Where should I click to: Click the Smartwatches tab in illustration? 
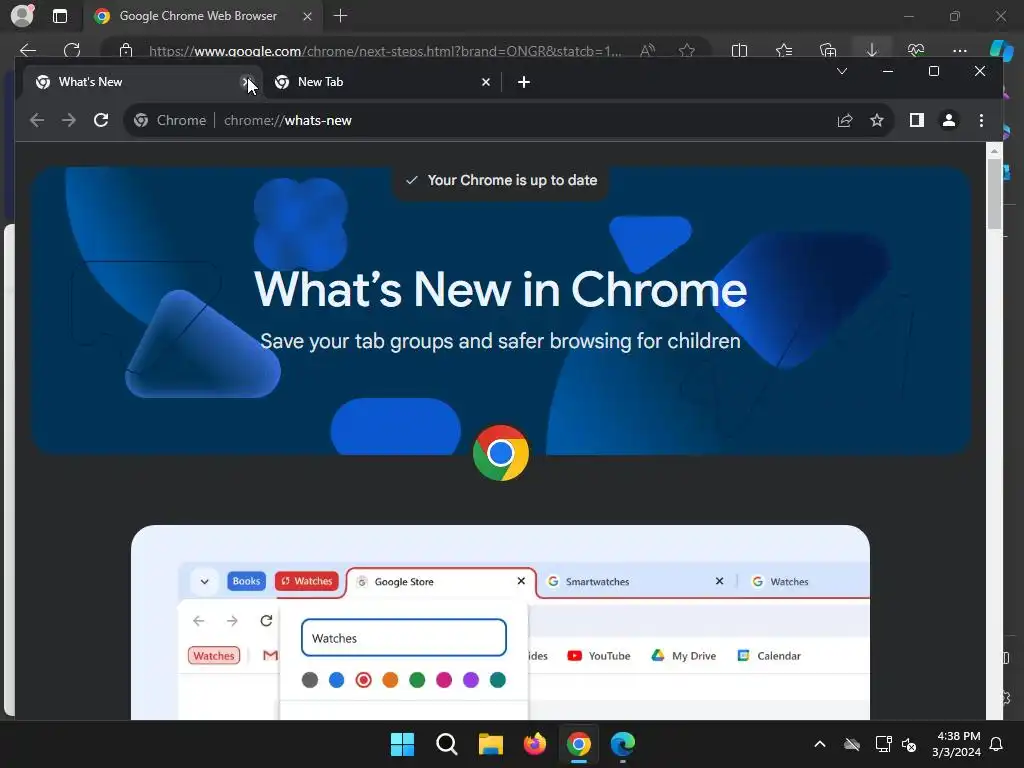coord(637,581)
